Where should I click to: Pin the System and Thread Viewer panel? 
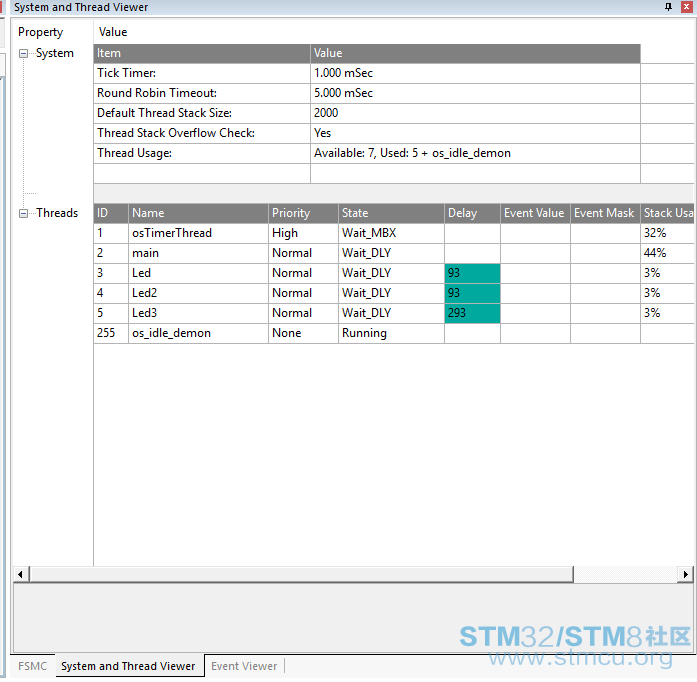click(x=669, y=7)
